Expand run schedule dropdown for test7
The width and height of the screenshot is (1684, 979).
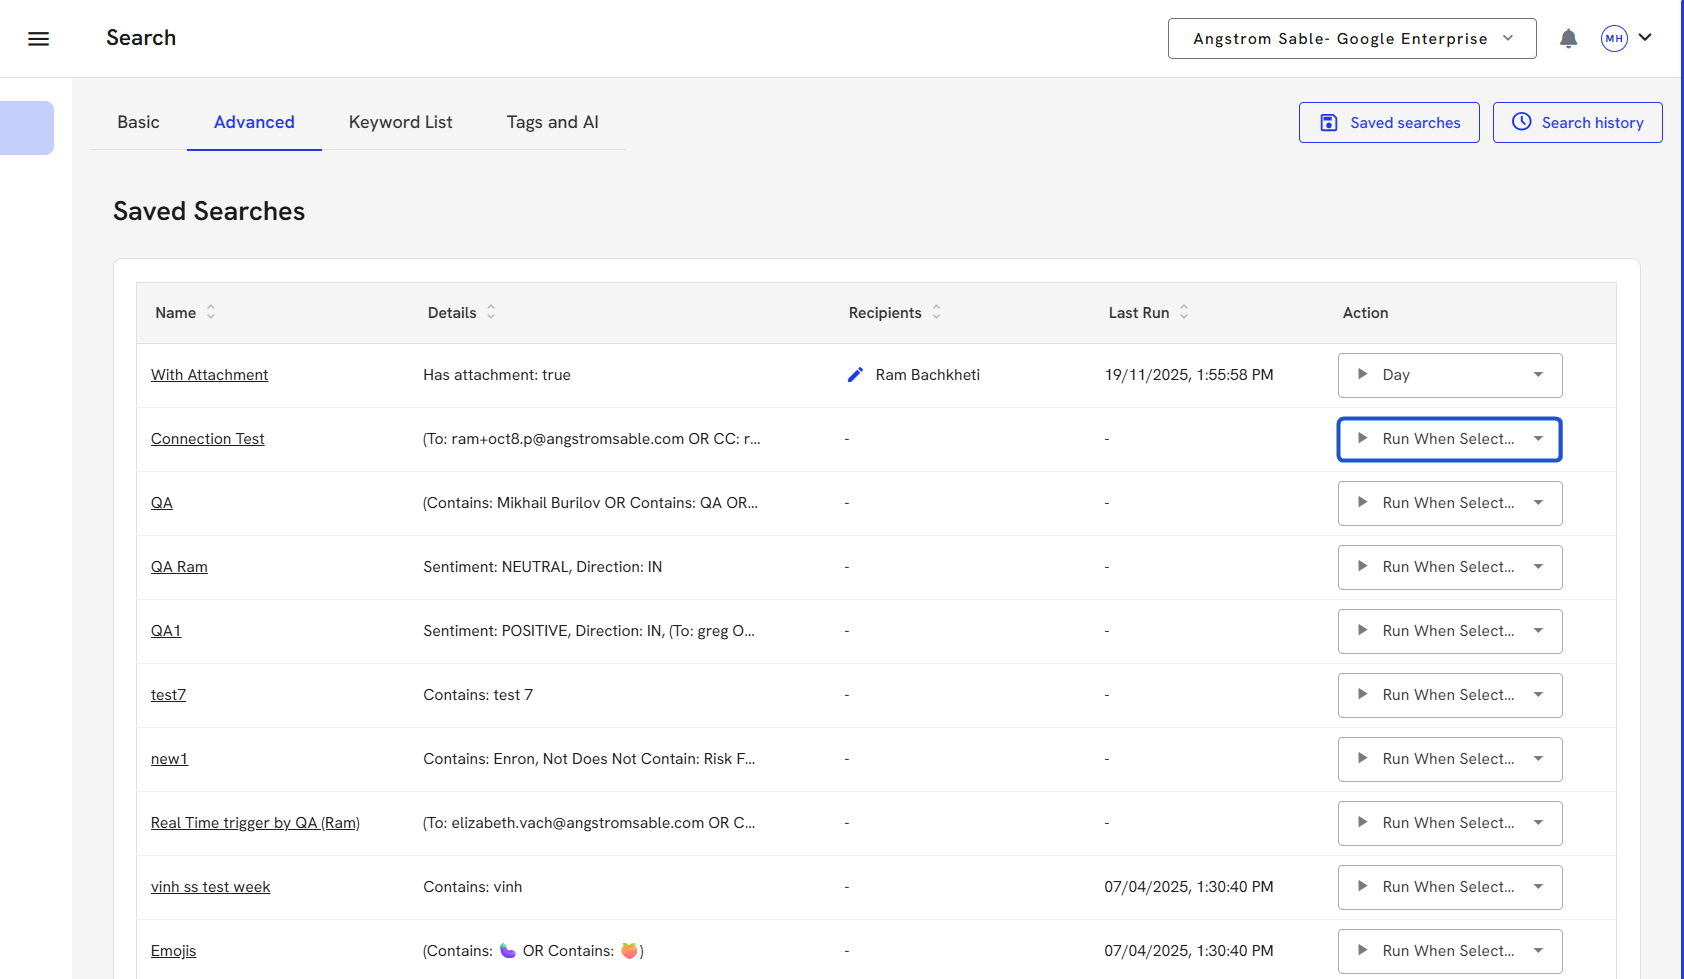[1538, 695]
